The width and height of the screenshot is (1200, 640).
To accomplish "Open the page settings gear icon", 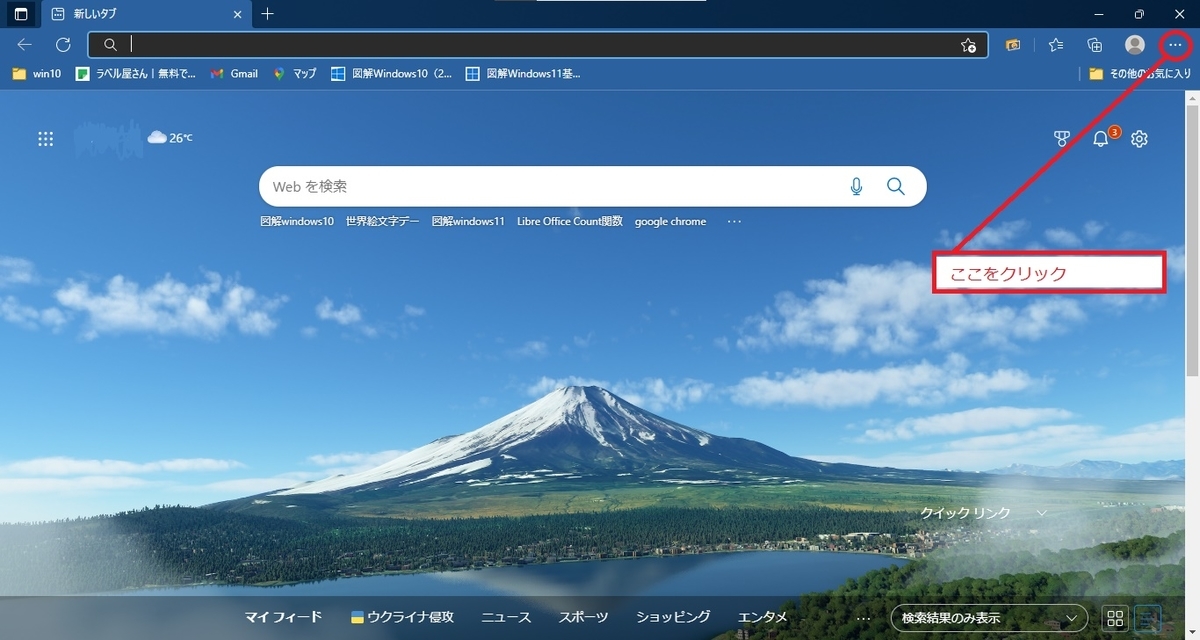I will [1139, 138].
